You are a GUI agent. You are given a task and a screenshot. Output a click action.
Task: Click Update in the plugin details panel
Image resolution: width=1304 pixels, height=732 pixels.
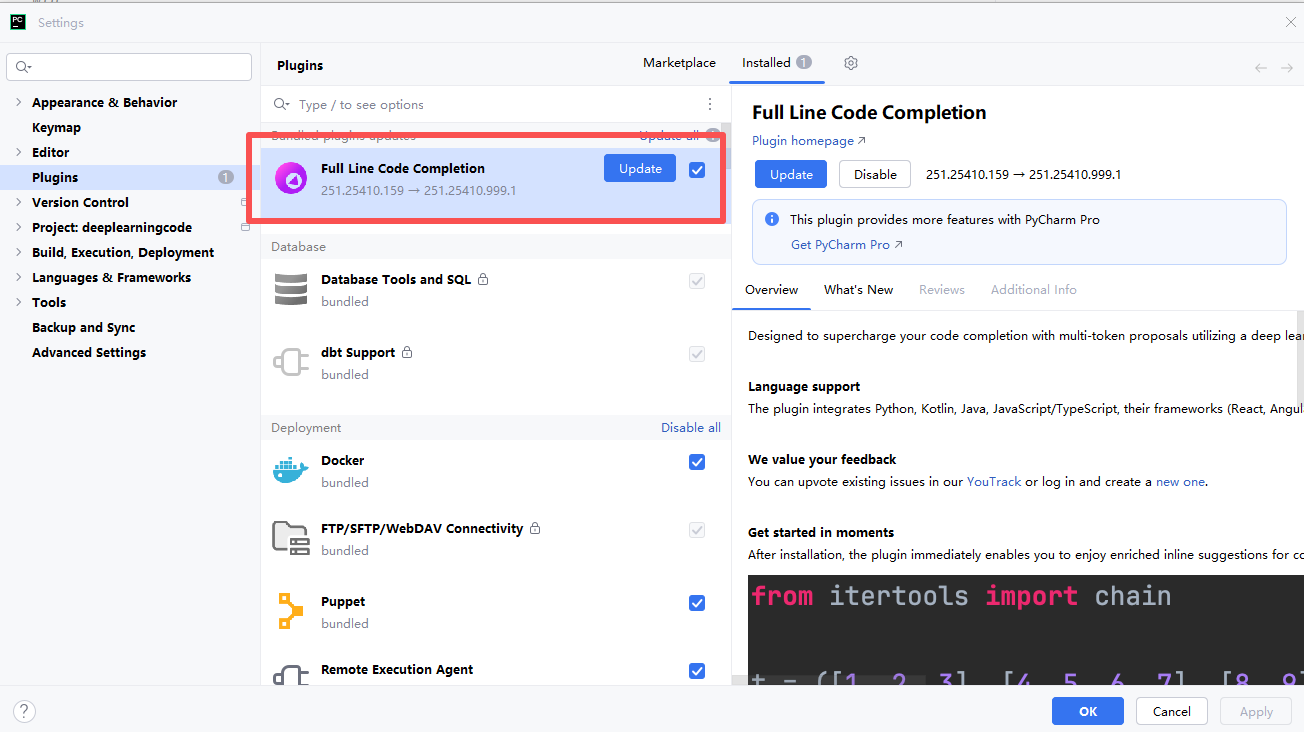coord(791,174)
